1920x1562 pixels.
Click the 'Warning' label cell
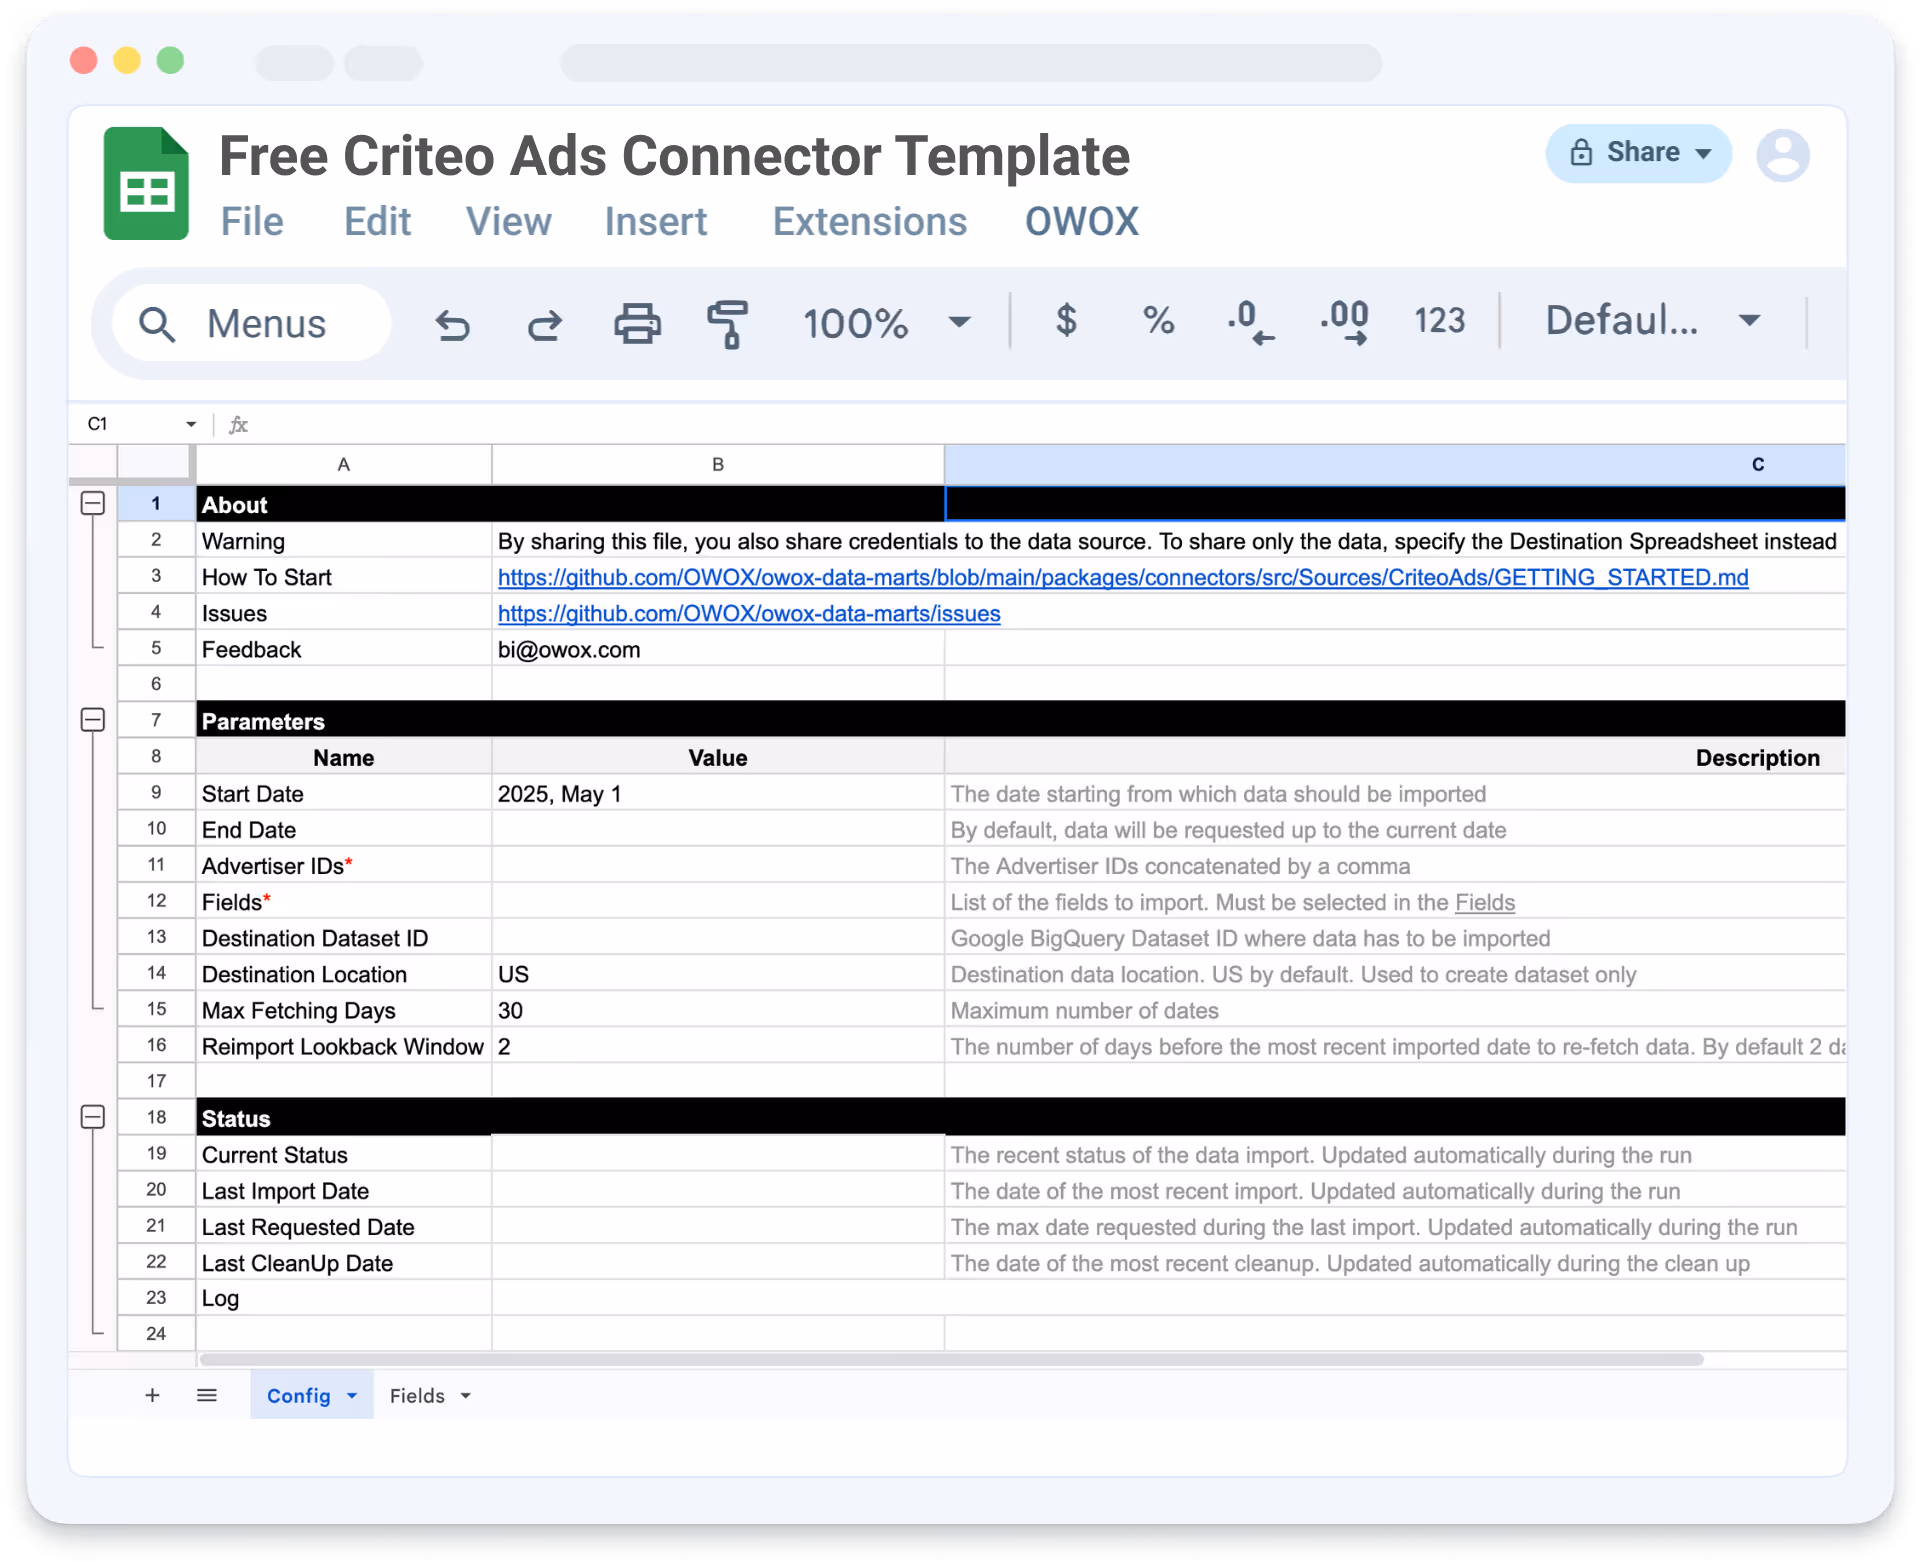[343, 541]
